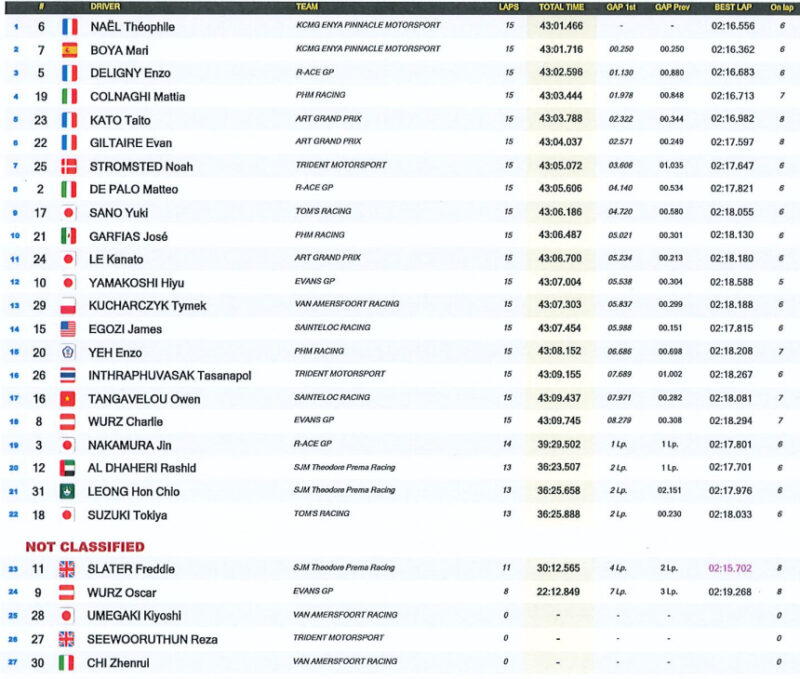The width and height of the screenshot is (800, 679).
Task: Click KCMG ENYA PINNACLE MOTORSPORT team in first row
Action: click(x=368, y=24)
